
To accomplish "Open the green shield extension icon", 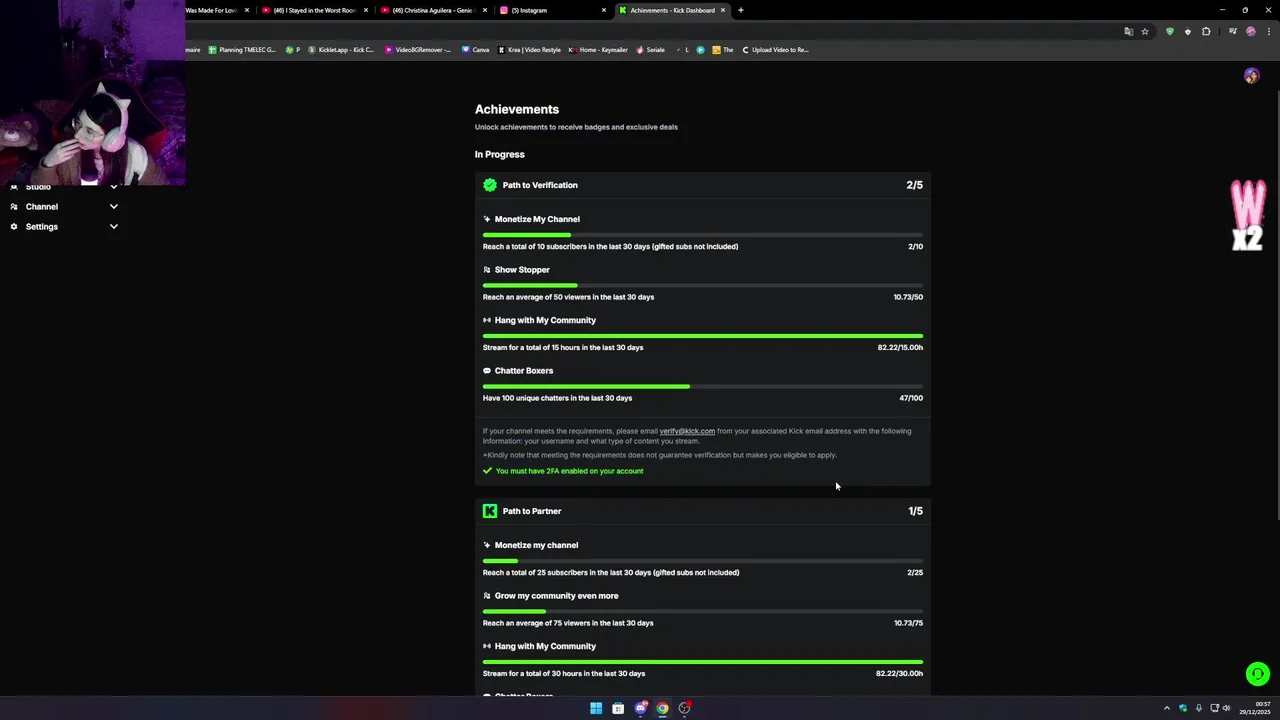I will coord(1170,32).
